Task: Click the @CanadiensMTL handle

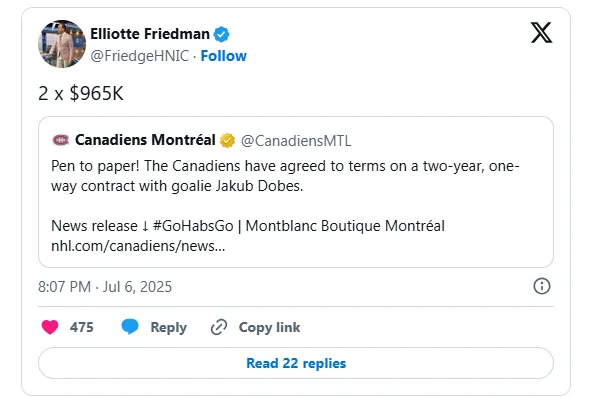Action: pyautogui.click(x=296, y=141)
